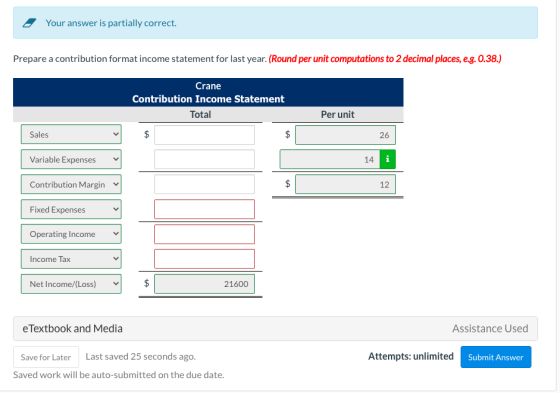Click the Assistance Used label

click(x=490, y=328)
